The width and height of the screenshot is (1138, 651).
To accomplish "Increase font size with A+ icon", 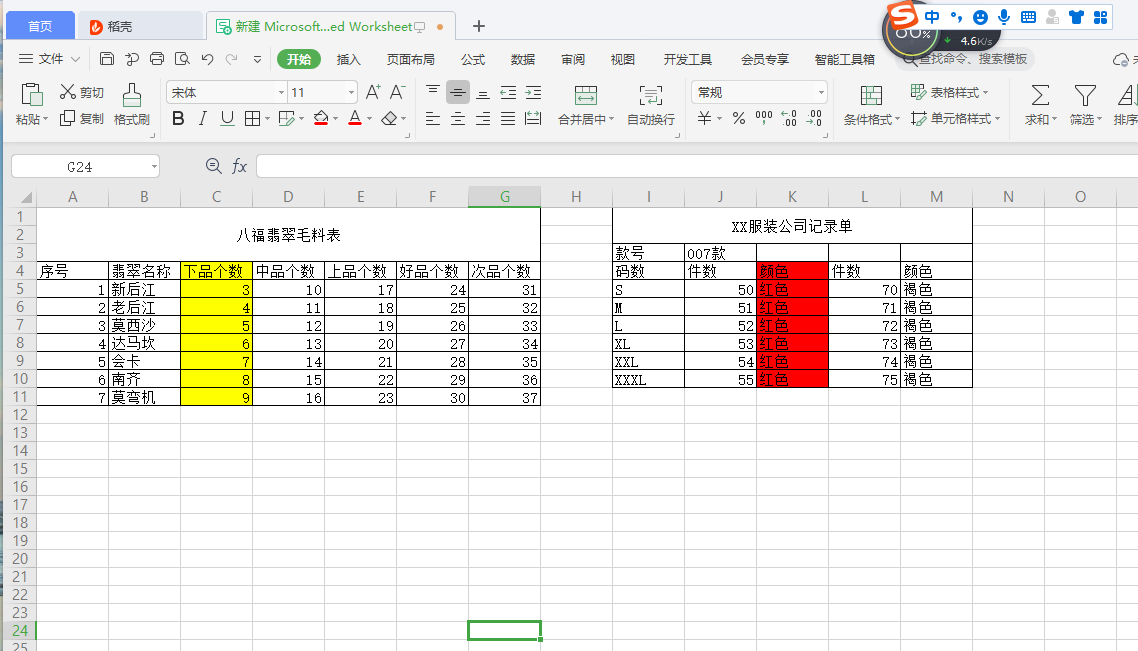I will 373,92.
